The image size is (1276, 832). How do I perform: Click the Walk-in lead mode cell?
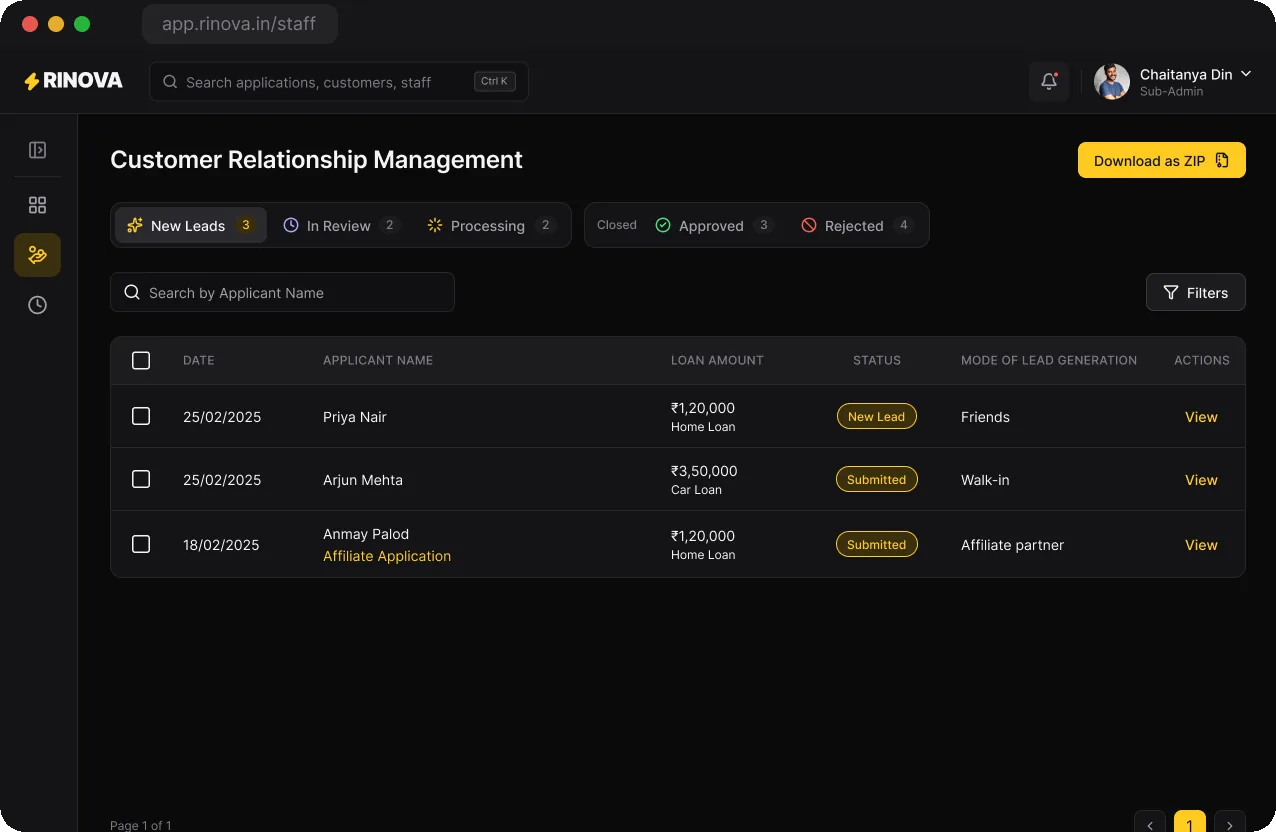pyautogui.click(x=985, y=480)
